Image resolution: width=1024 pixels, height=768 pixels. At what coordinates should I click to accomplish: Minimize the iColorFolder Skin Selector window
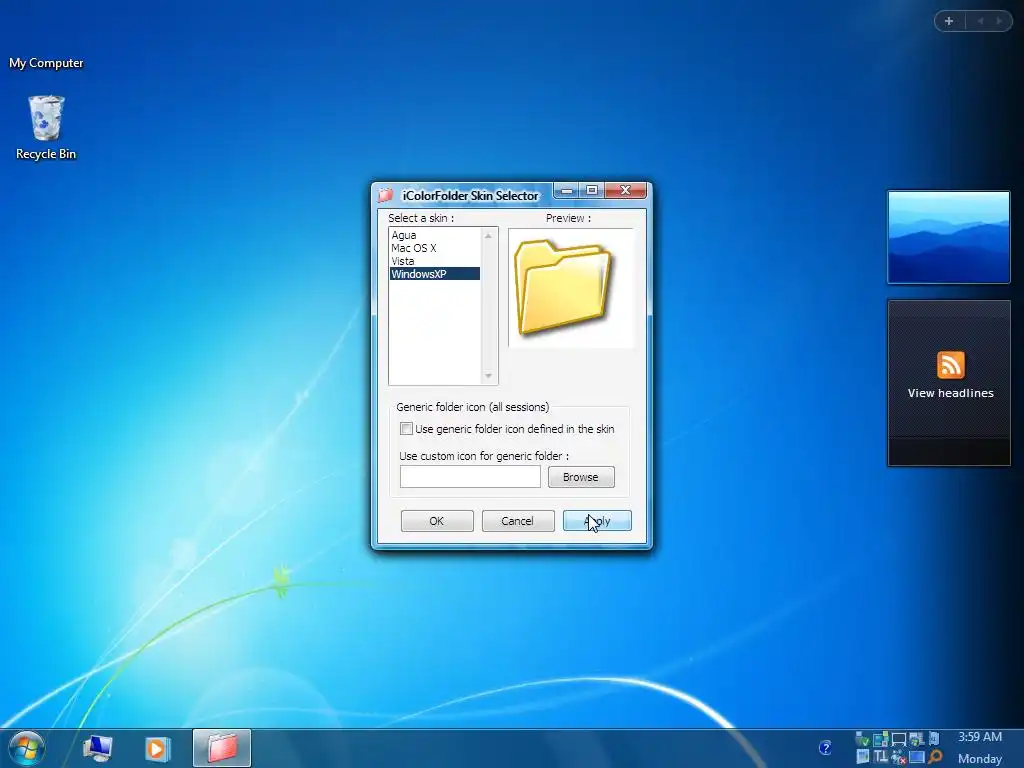click(x=567, y=190)
